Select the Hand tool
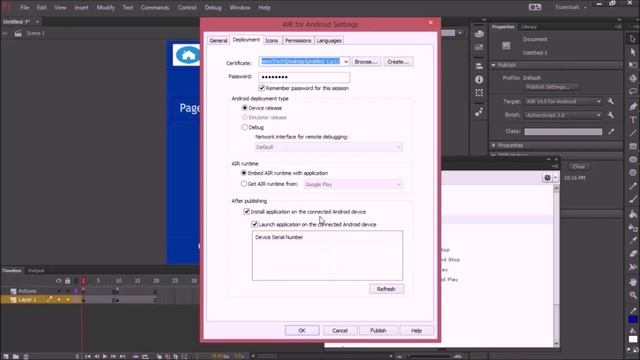Image resolution: width=640 pixels, height=360 pixels. pyautogui.click(x=633, y=282)
